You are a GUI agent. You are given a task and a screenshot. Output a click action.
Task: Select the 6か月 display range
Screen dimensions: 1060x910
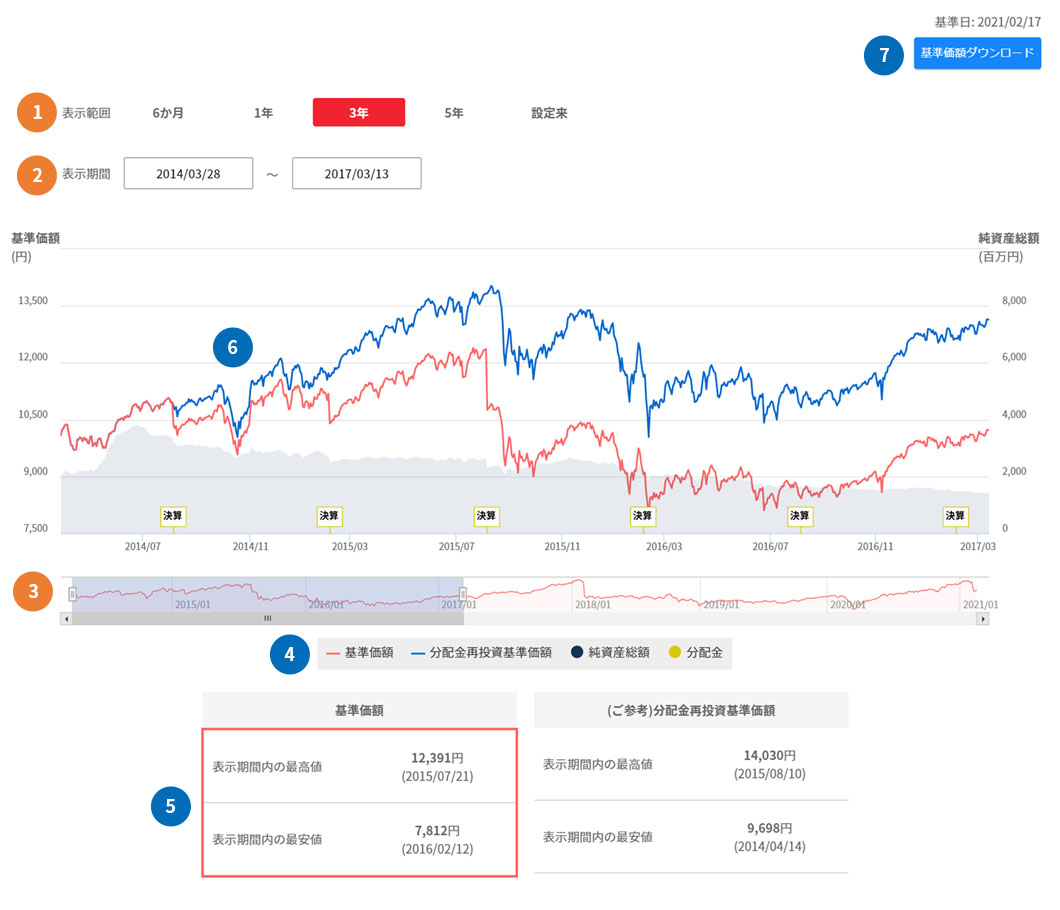coord(168,113)
